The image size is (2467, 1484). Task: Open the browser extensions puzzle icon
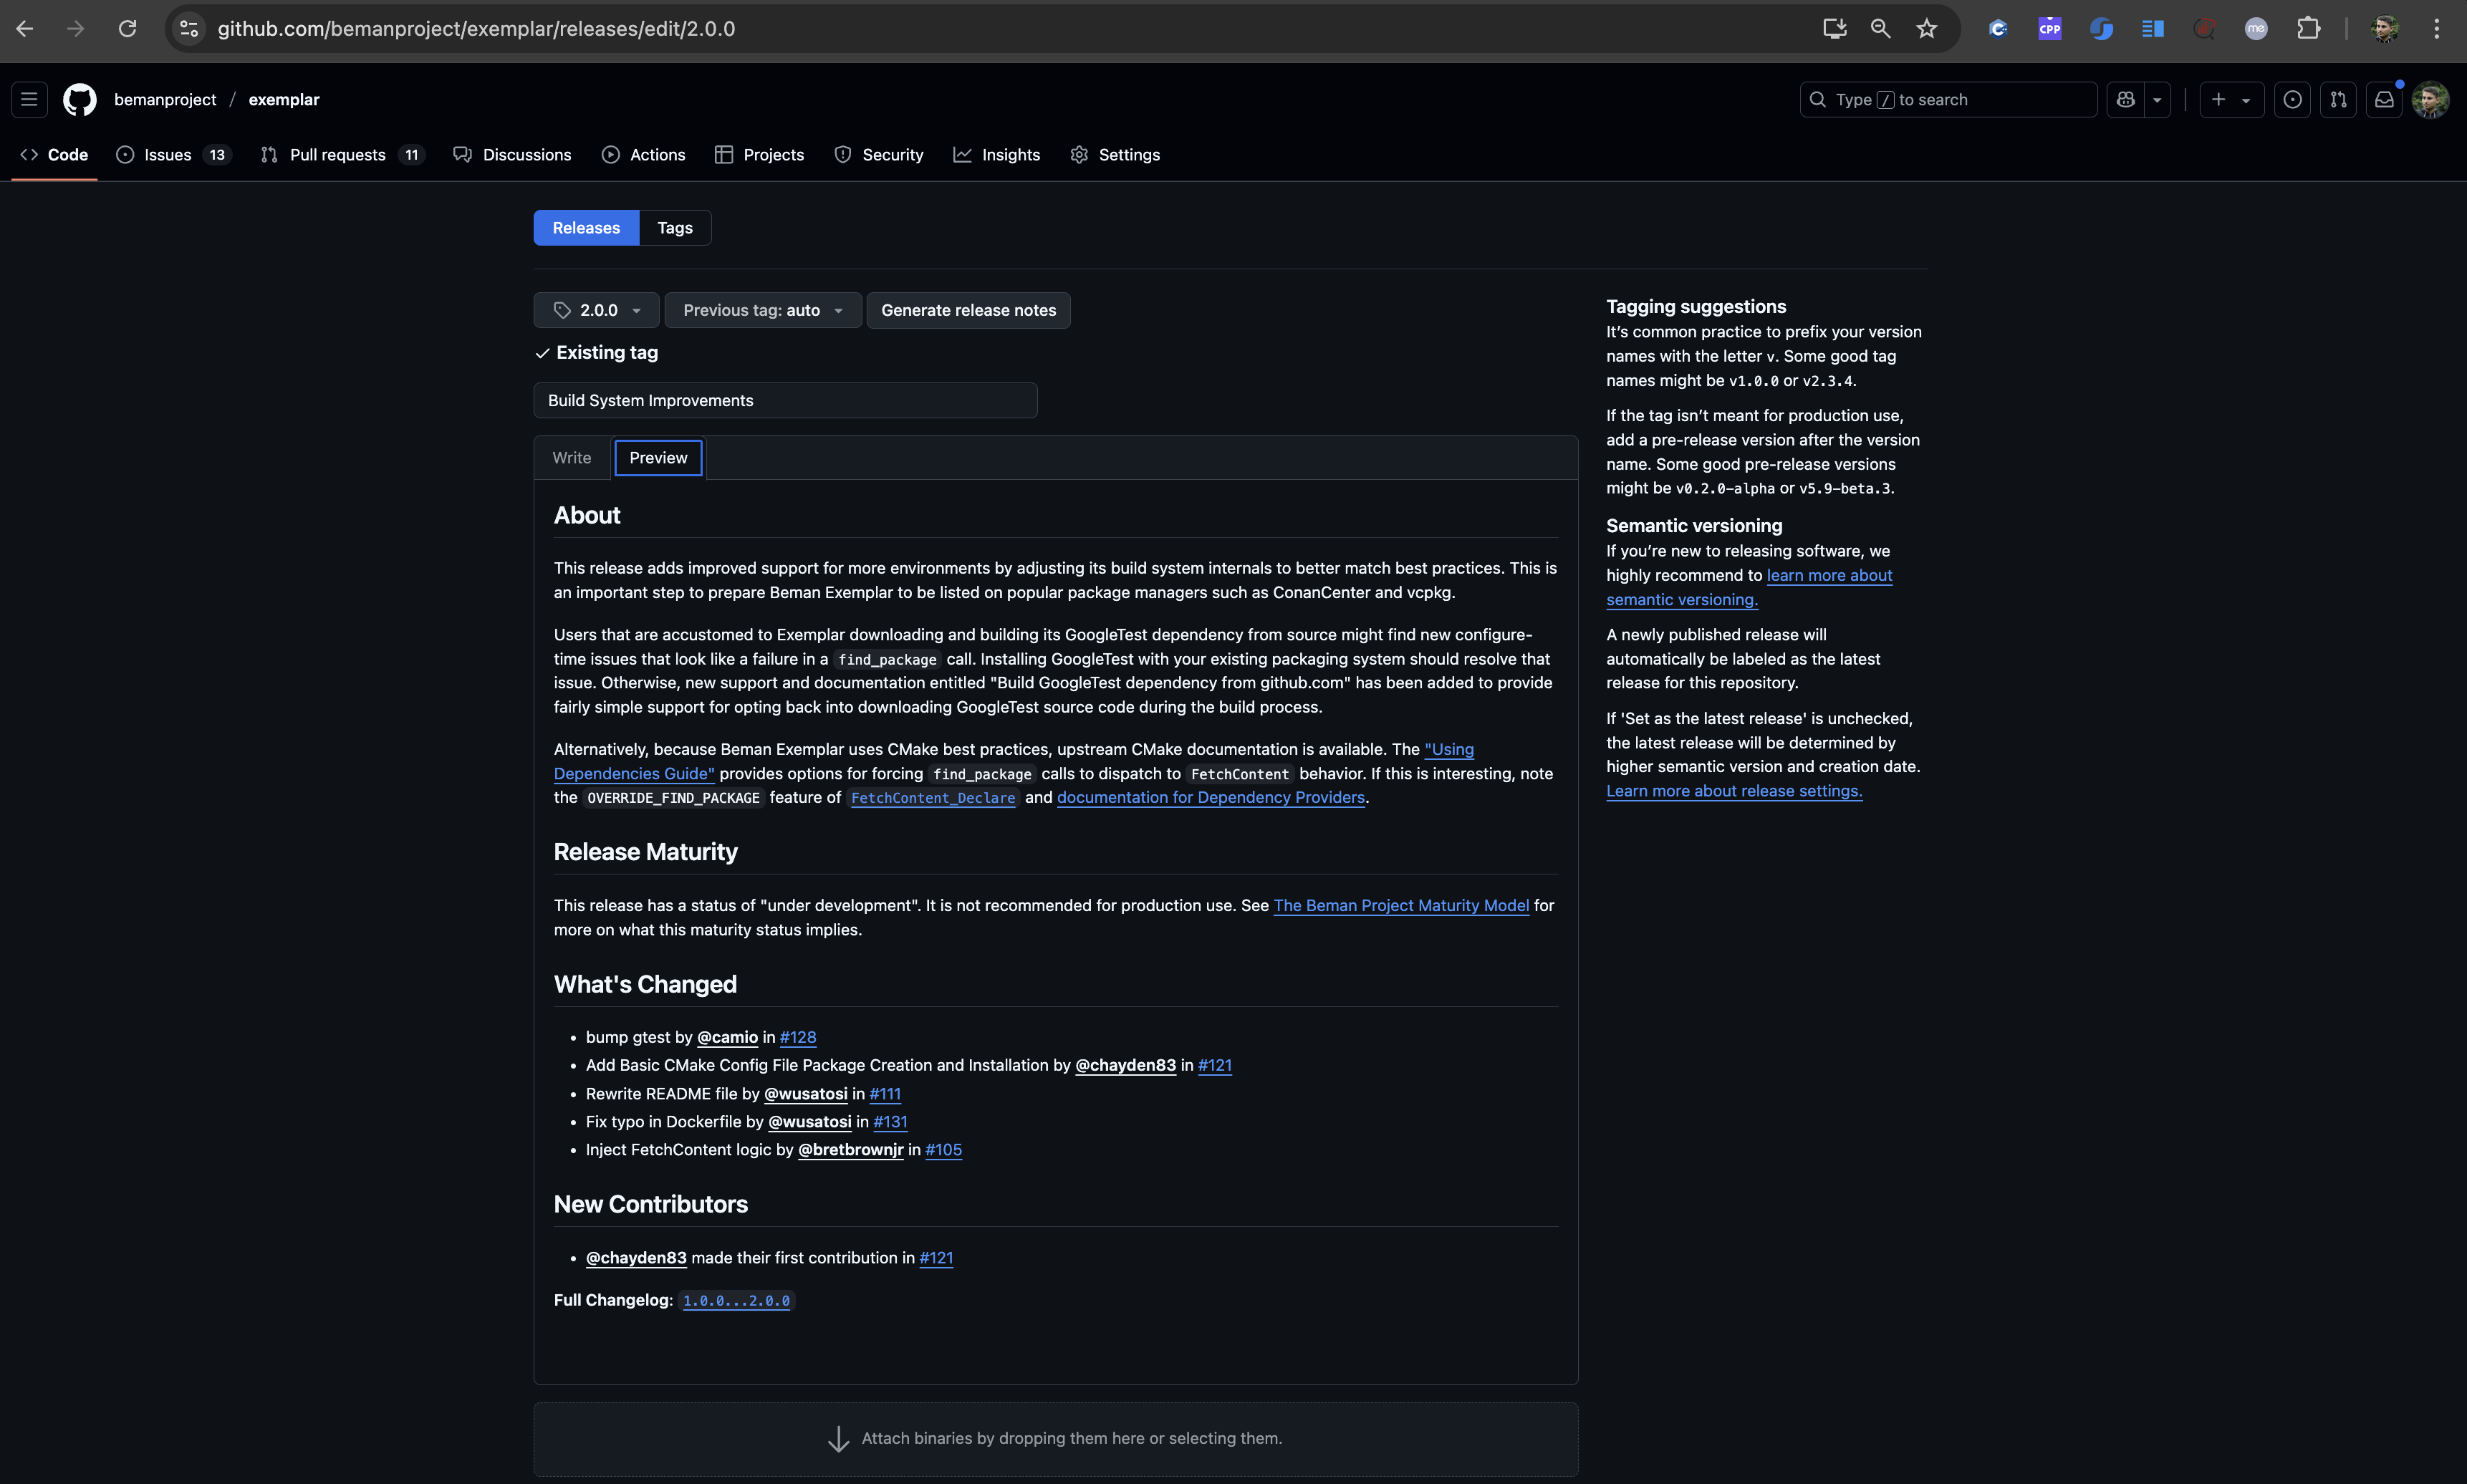coord(2308,29)
